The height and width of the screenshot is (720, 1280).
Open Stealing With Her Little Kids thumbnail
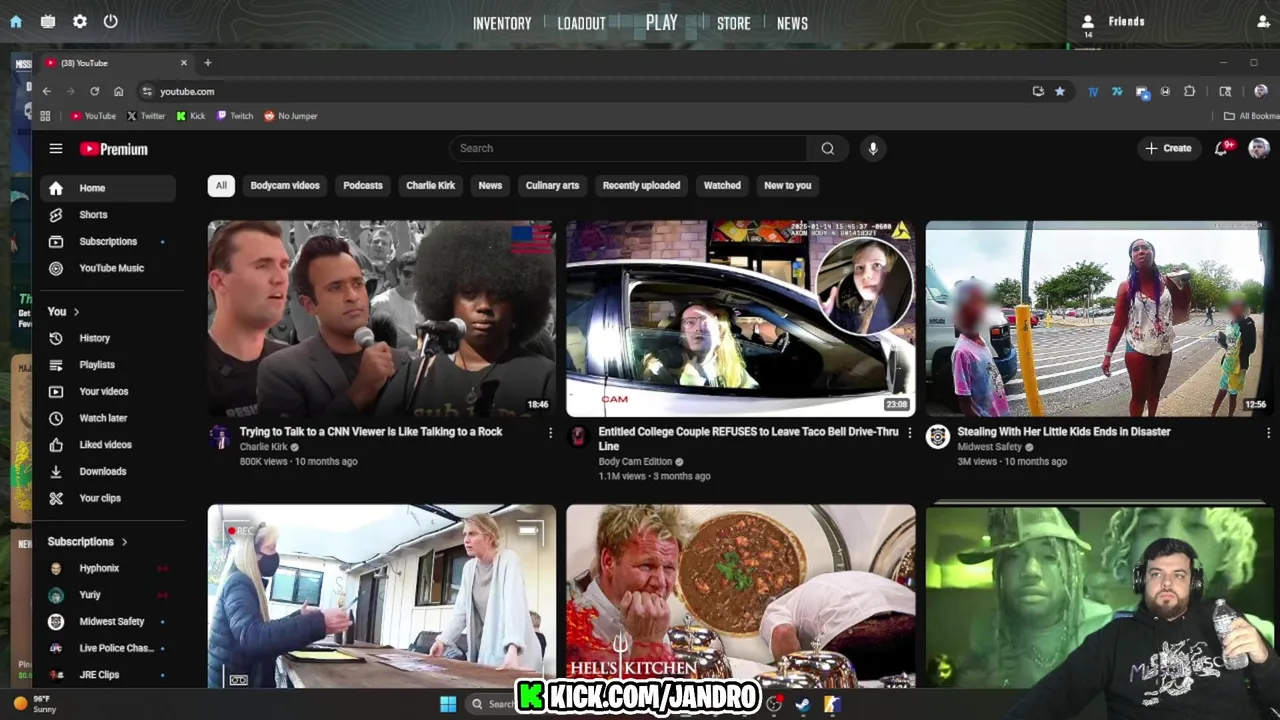tap(1098, 318)
